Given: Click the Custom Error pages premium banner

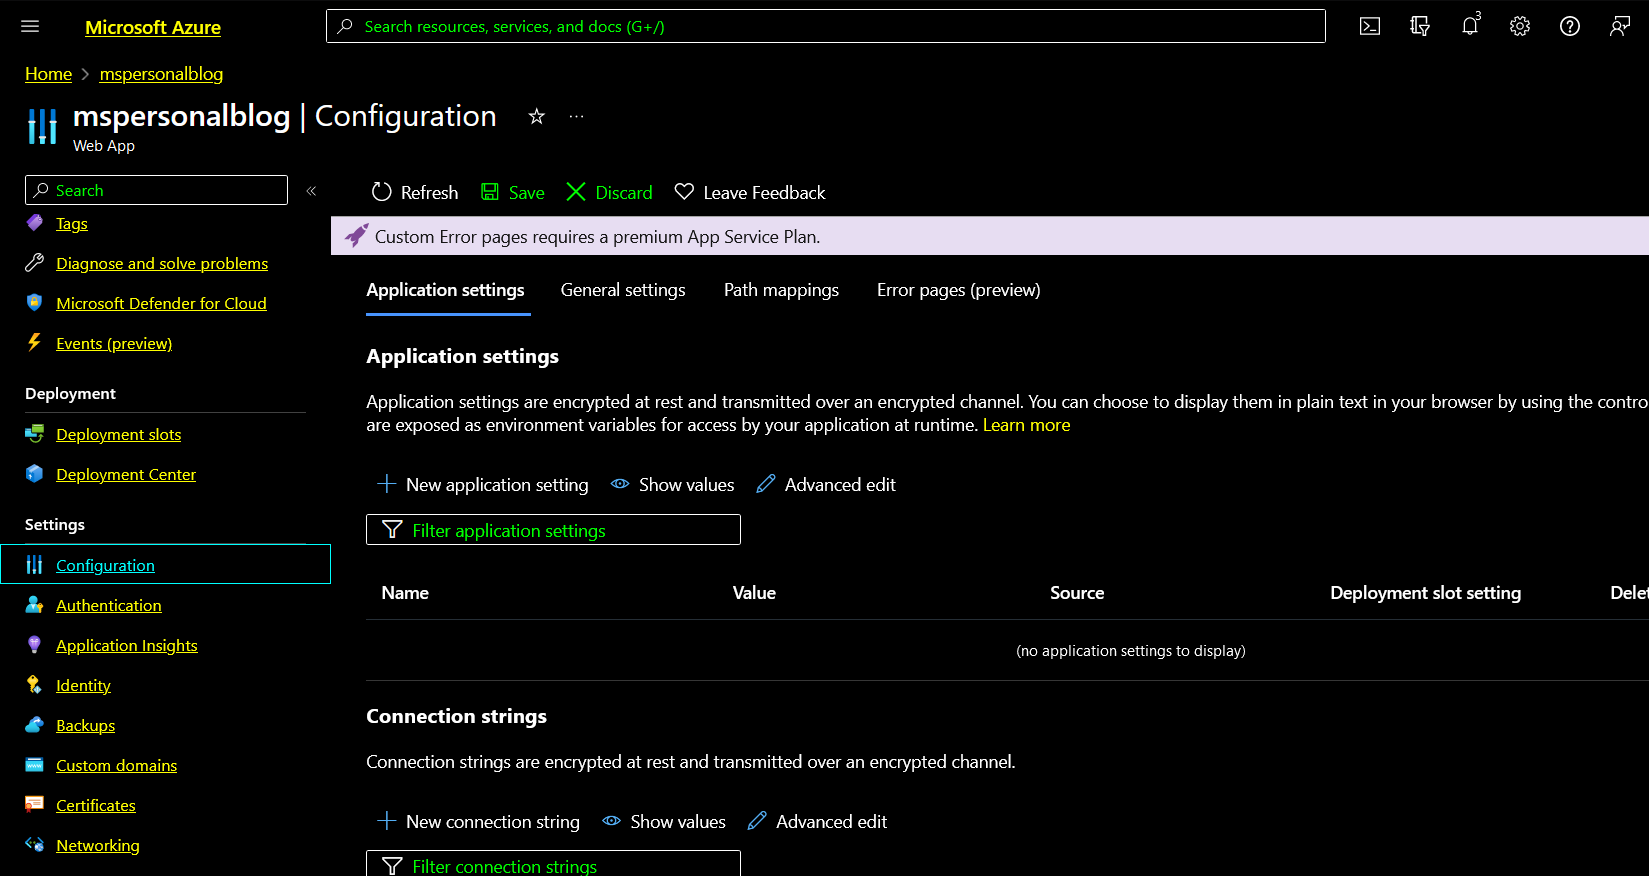Looking at the screenshot, I should pyautogui.click(x=990, y=236).
